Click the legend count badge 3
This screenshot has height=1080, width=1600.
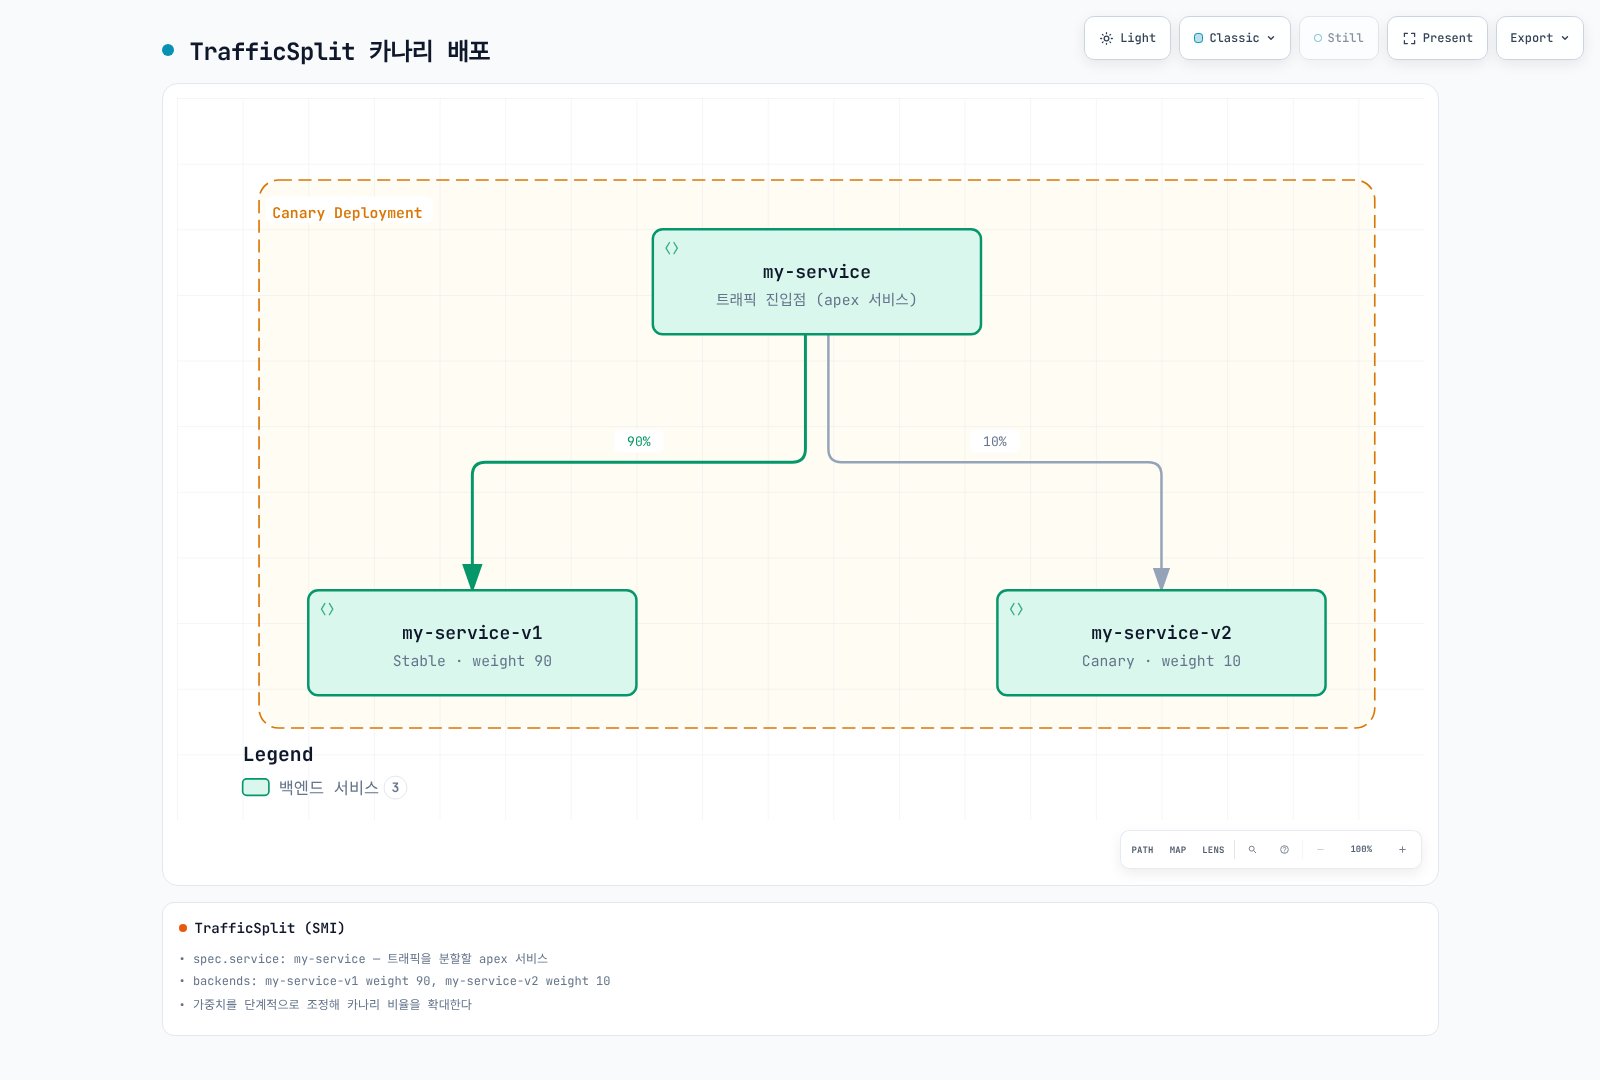coord(395,788)
